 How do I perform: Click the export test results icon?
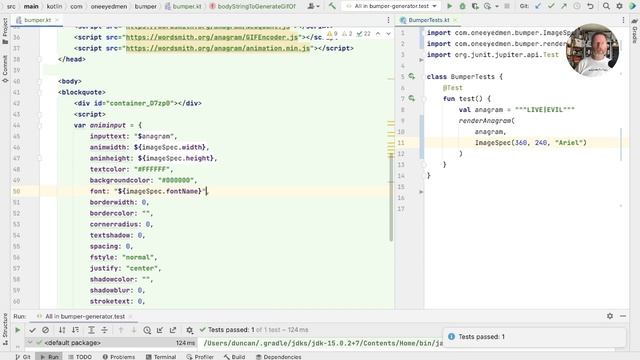(x=173, y=330)
